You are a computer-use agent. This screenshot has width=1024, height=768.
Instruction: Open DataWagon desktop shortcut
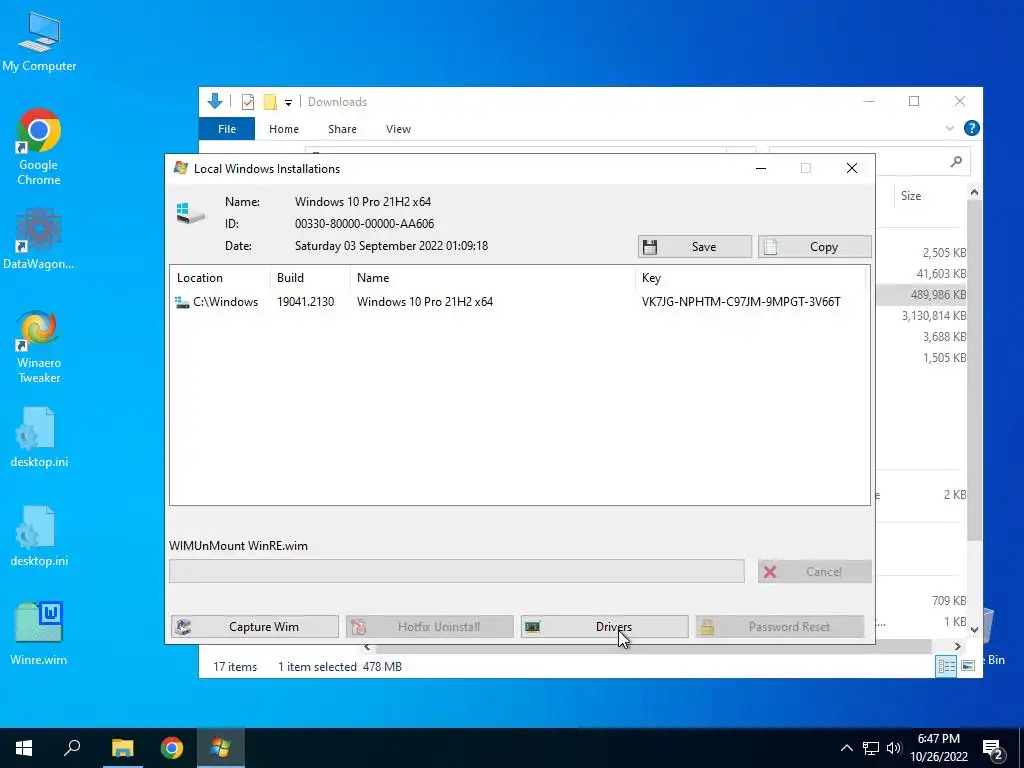point(39,238)
